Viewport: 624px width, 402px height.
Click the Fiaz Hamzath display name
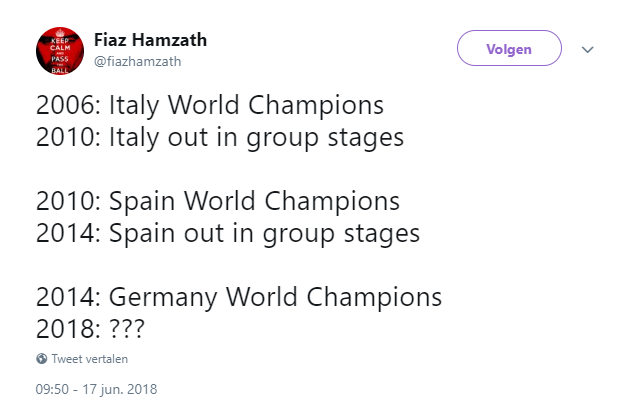[150, 41]
